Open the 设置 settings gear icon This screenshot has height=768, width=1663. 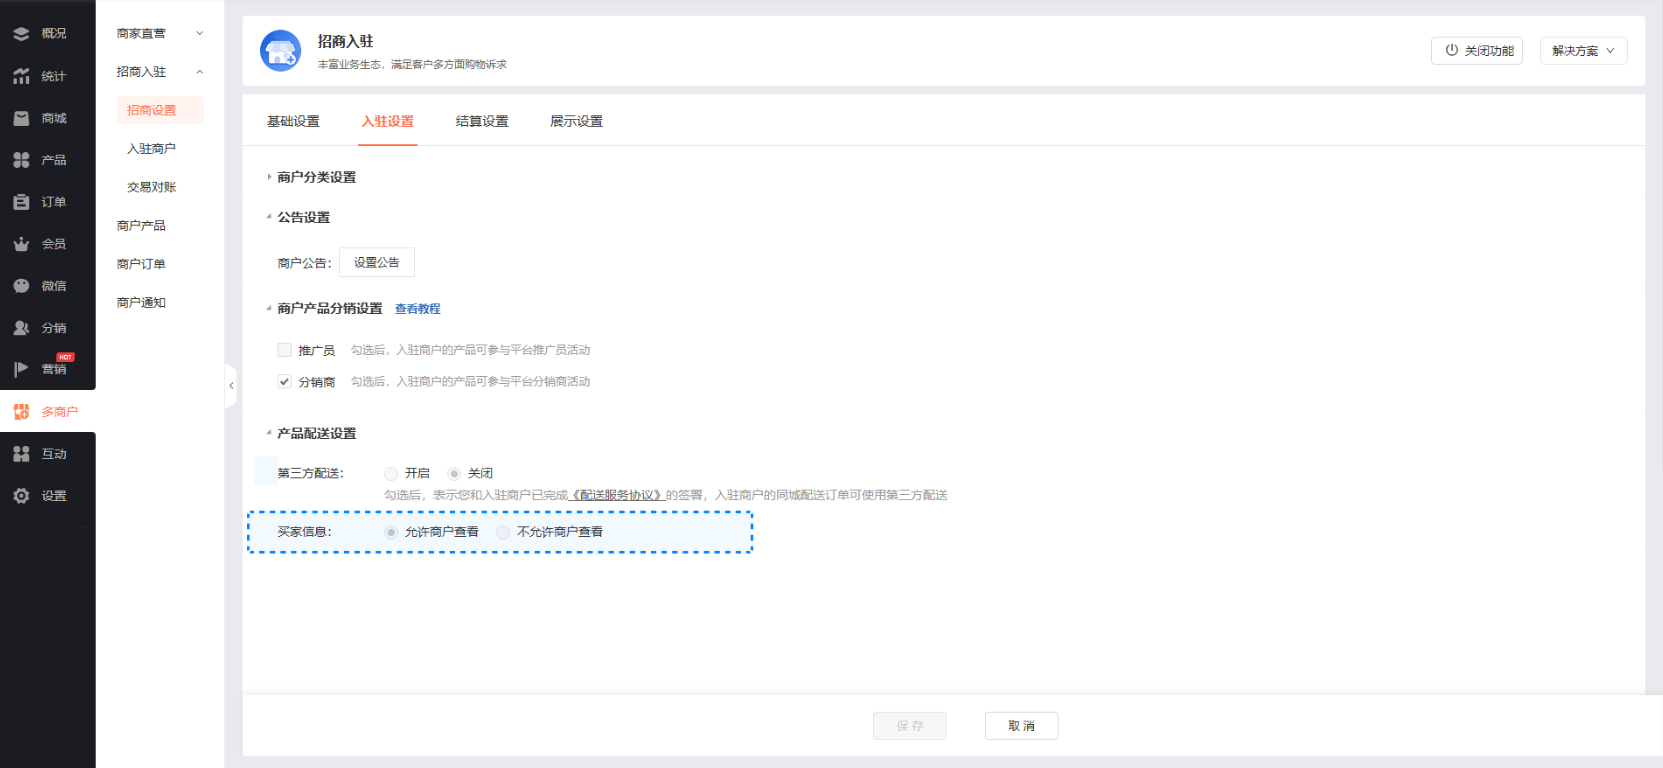[21, 496]
